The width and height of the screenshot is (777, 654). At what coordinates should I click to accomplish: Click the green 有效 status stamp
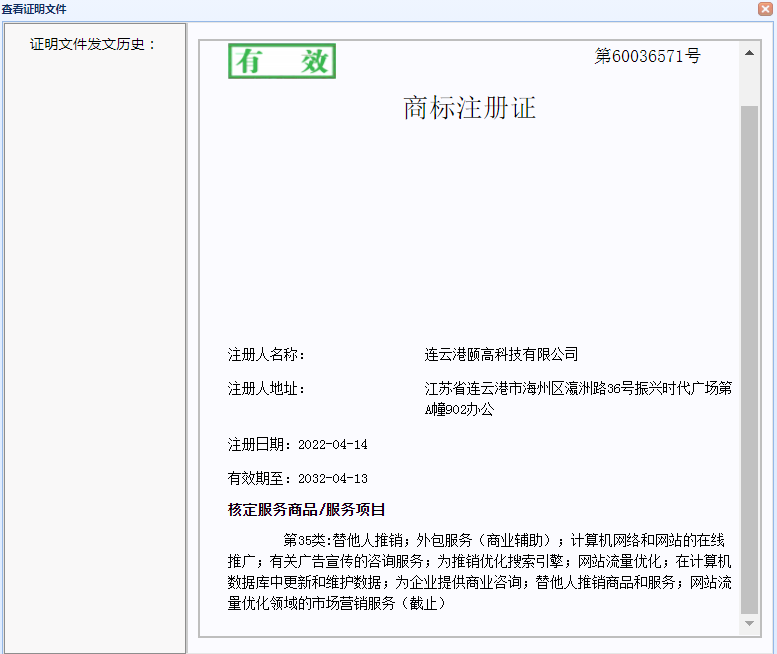pyautogui.click(x=282, y=61)
